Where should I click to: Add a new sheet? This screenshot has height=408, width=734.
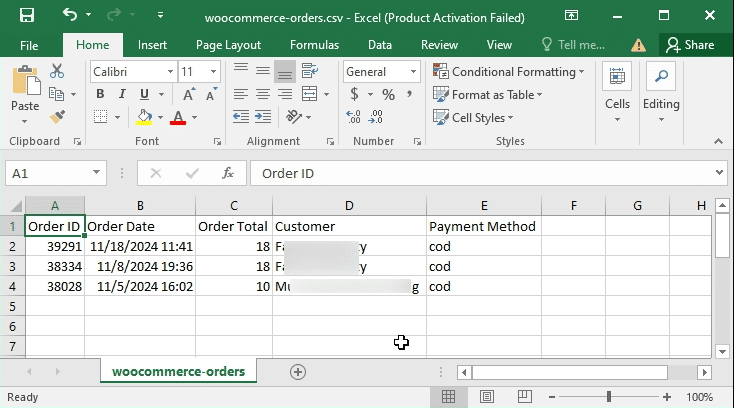tap(298, 372)
